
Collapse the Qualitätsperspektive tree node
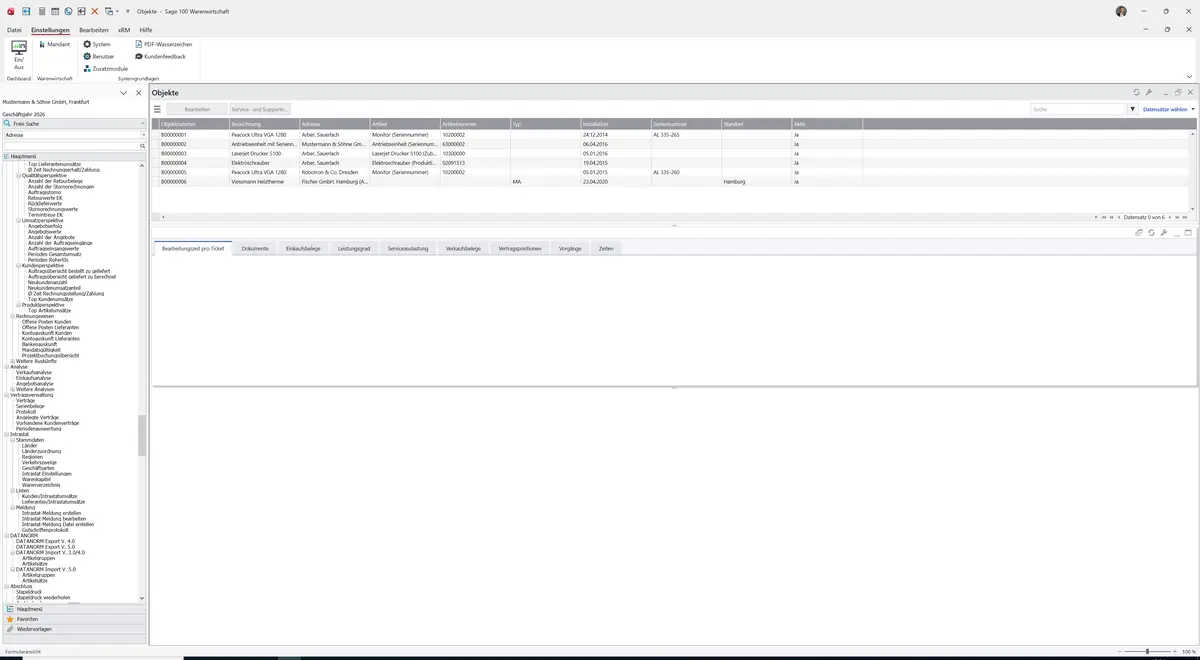pyautogui.click(x=19, y=175)
